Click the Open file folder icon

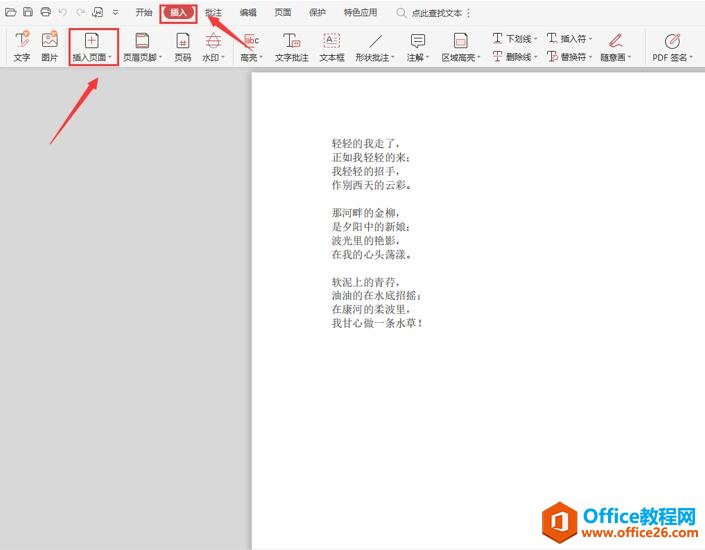tap(10, 12)
